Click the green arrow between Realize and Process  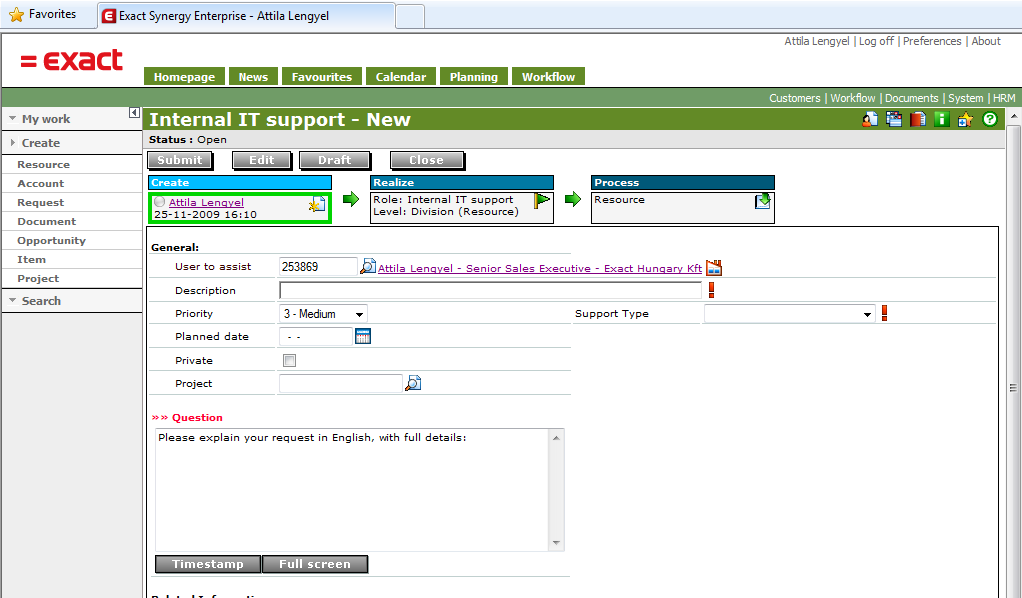tap(572, 199)
